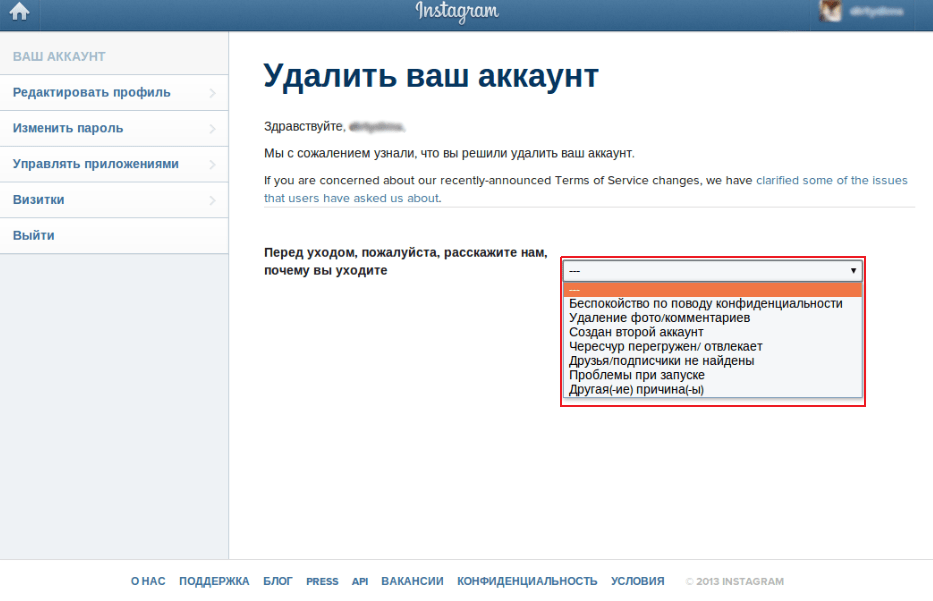Click chevron beside Редактировать профиль
Image resolution: width=933 pixels, height=601 pixels.
[212, 93]
